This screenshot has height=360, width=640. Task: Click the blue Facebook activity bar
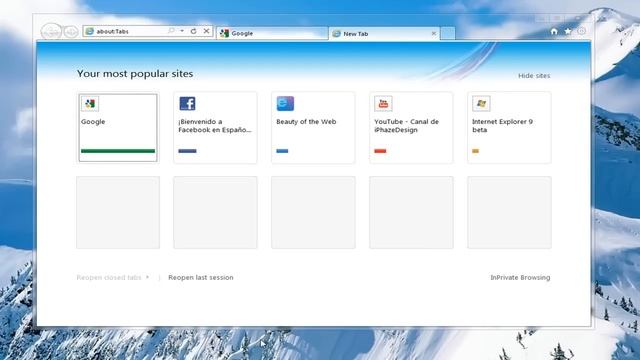[x=187, y=151]
